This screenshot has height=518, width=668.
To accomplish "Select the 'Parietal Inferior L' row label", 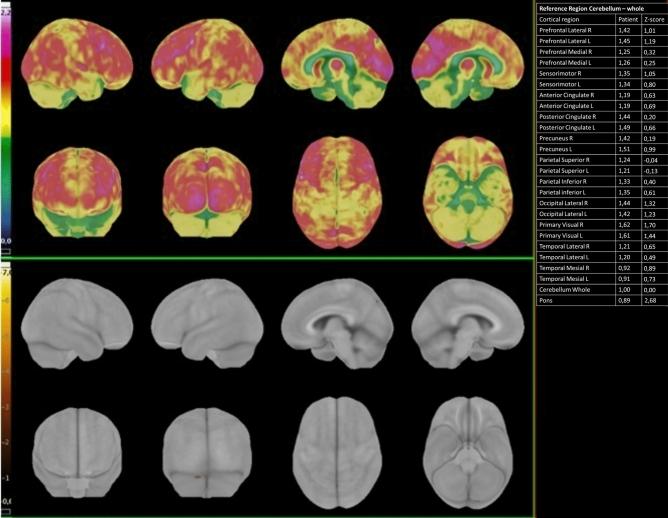I will [x=562, y=193].
